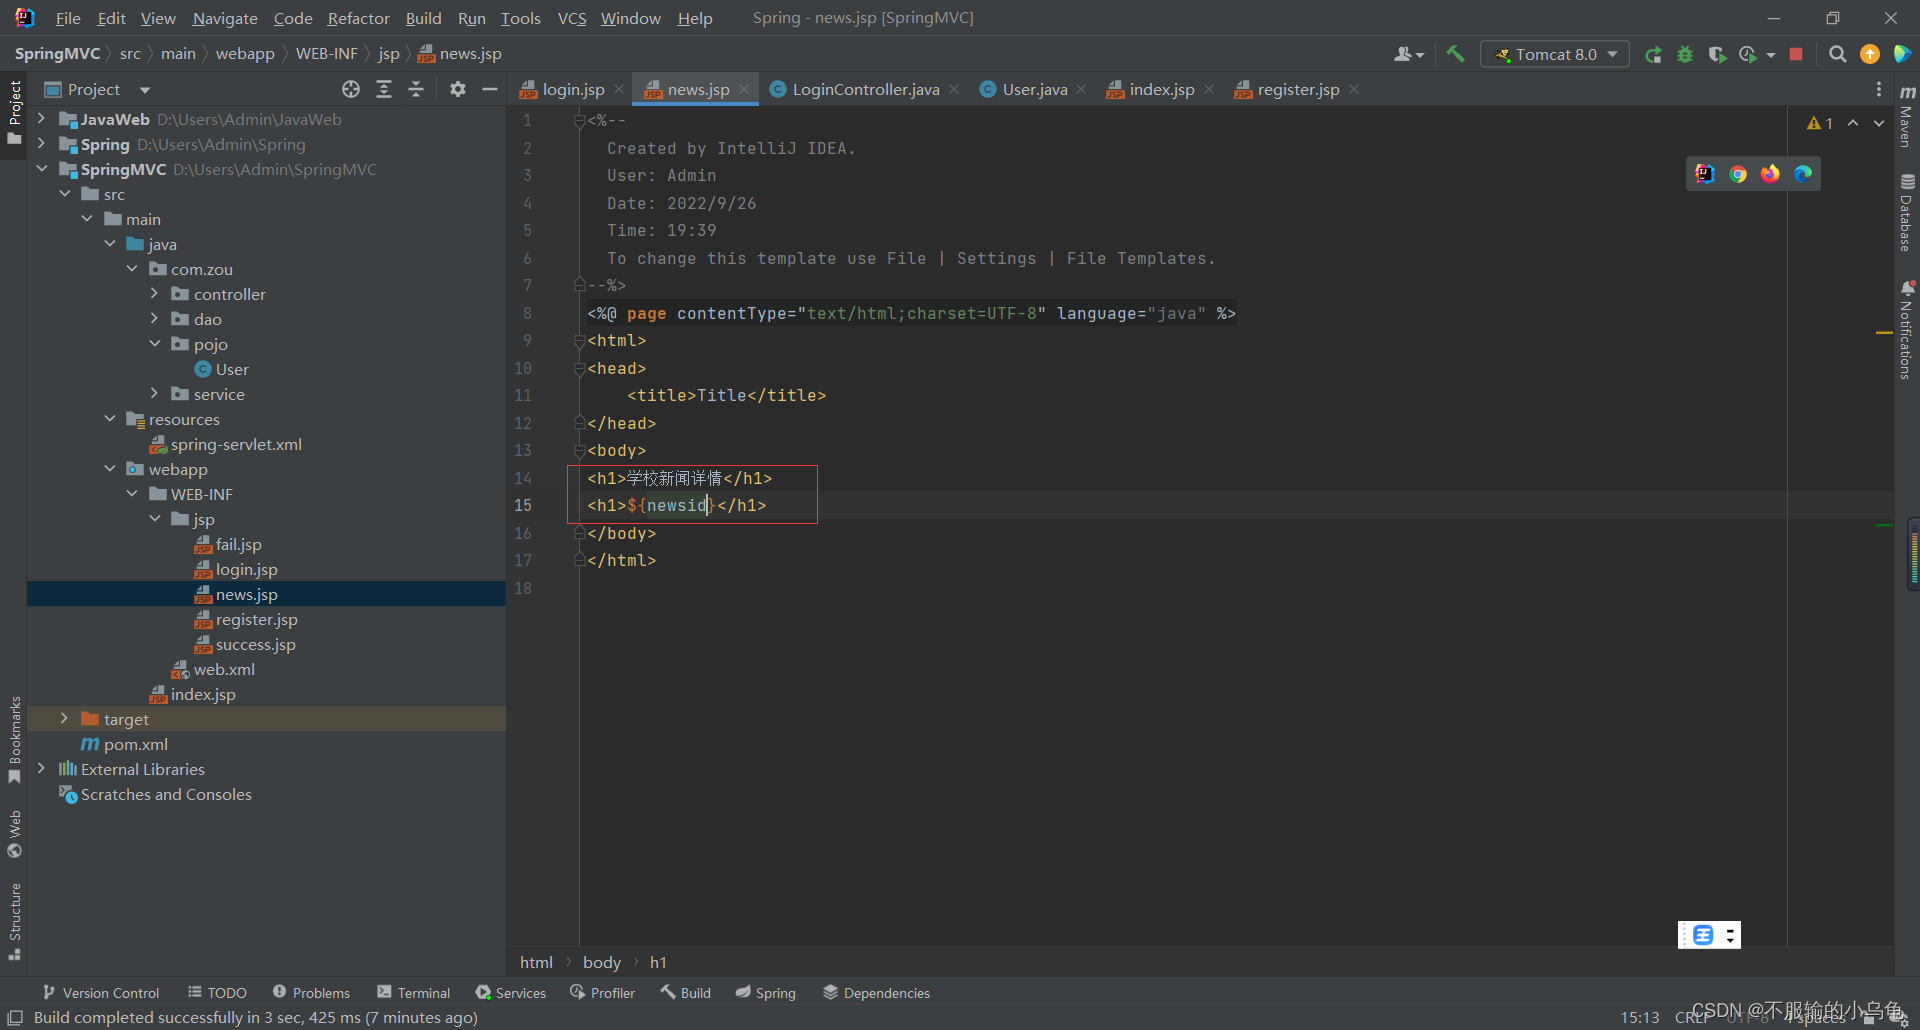Select Opened File target icon in Project panel
Image resolution: width=1920 pixels, height=1030 pixels.
(x=351, y=89)
